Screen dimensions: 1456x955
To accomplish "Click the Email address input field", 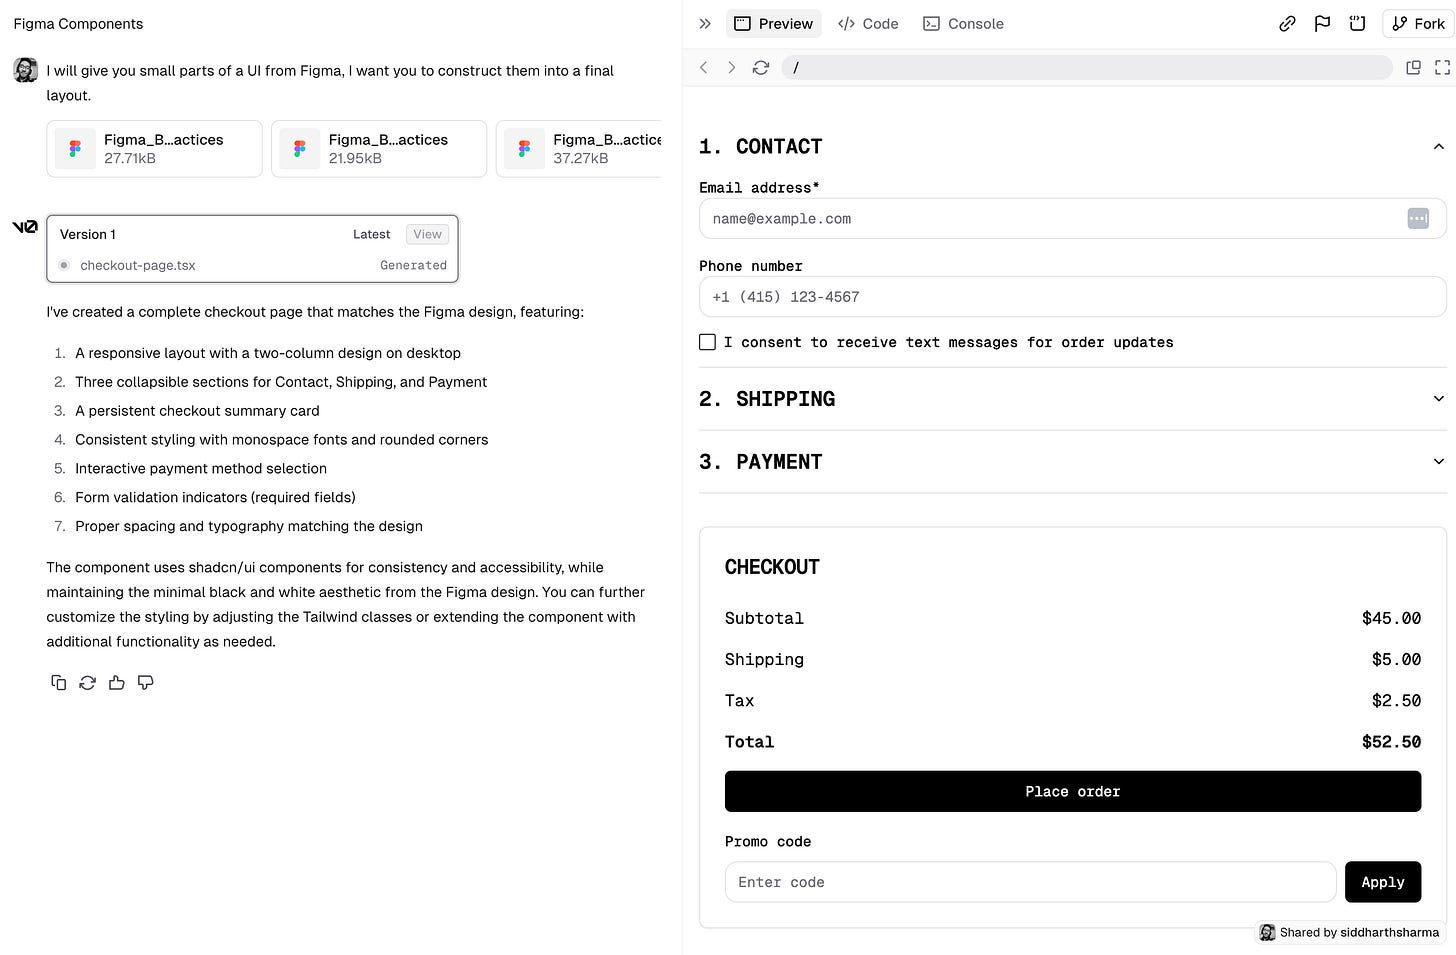I will (1072, 218).
